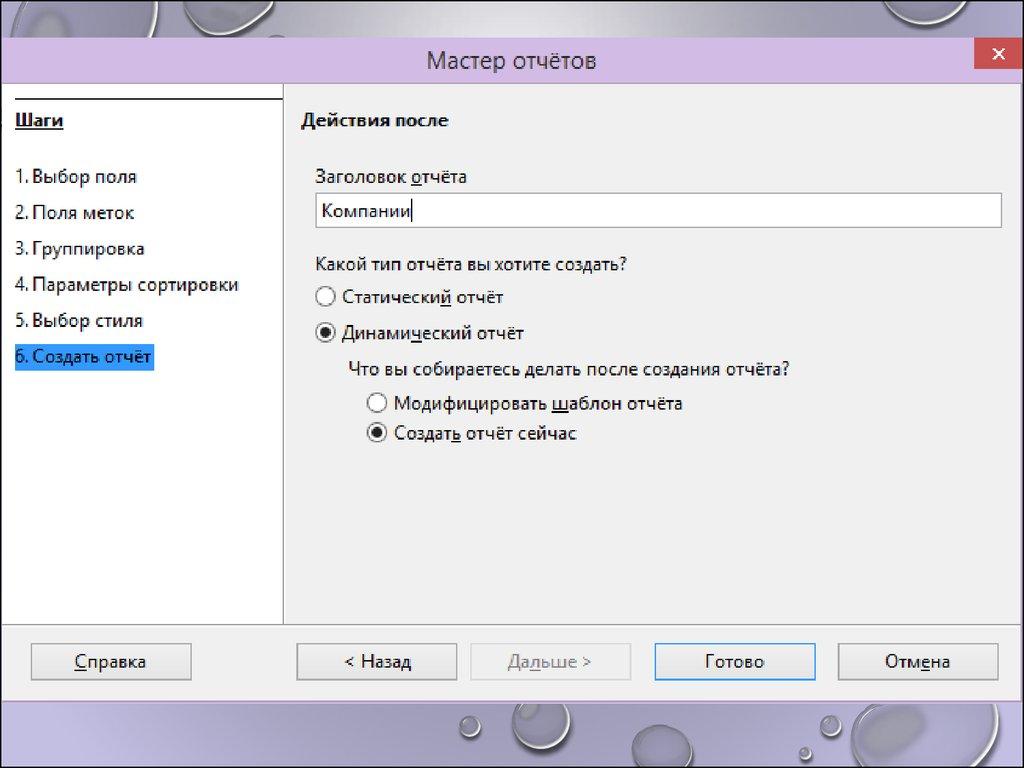Screen dimensions: 1024x768
Task: Pick Модифицировать шаблон отчёта option
Action: click(376, 404)
